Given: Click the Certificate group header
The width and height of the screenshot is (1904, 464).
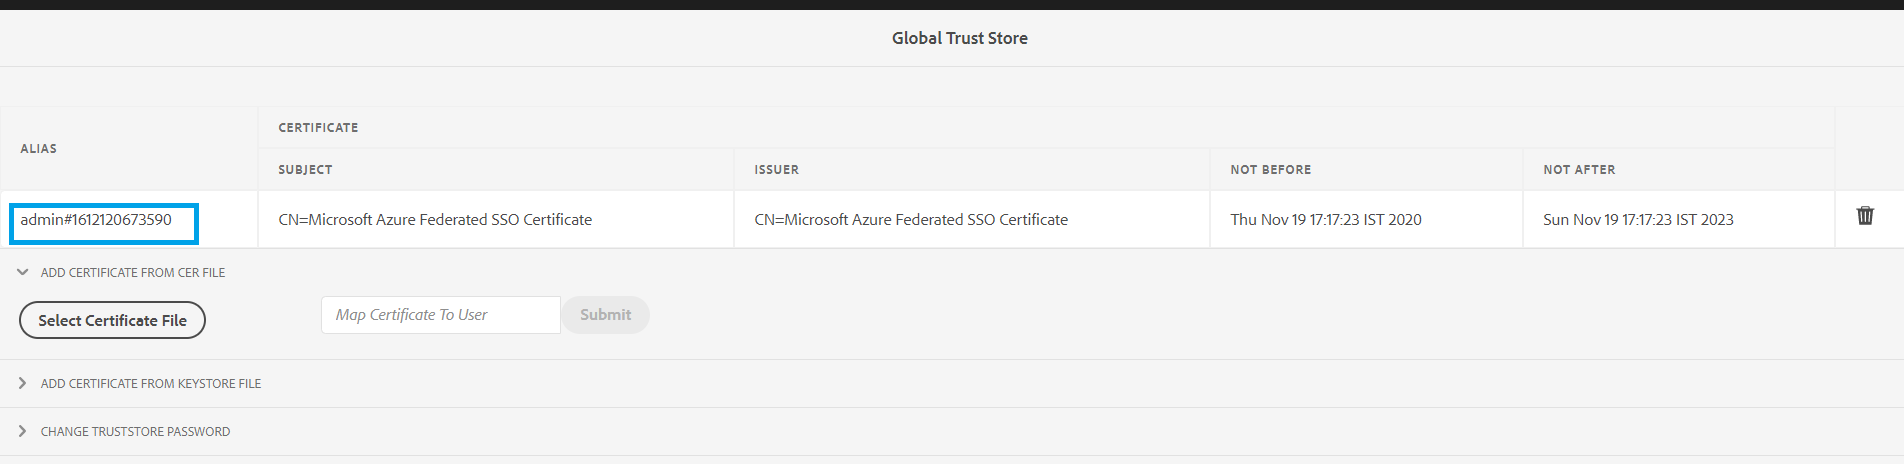Looking at the screenshot, I should (318, 128).
